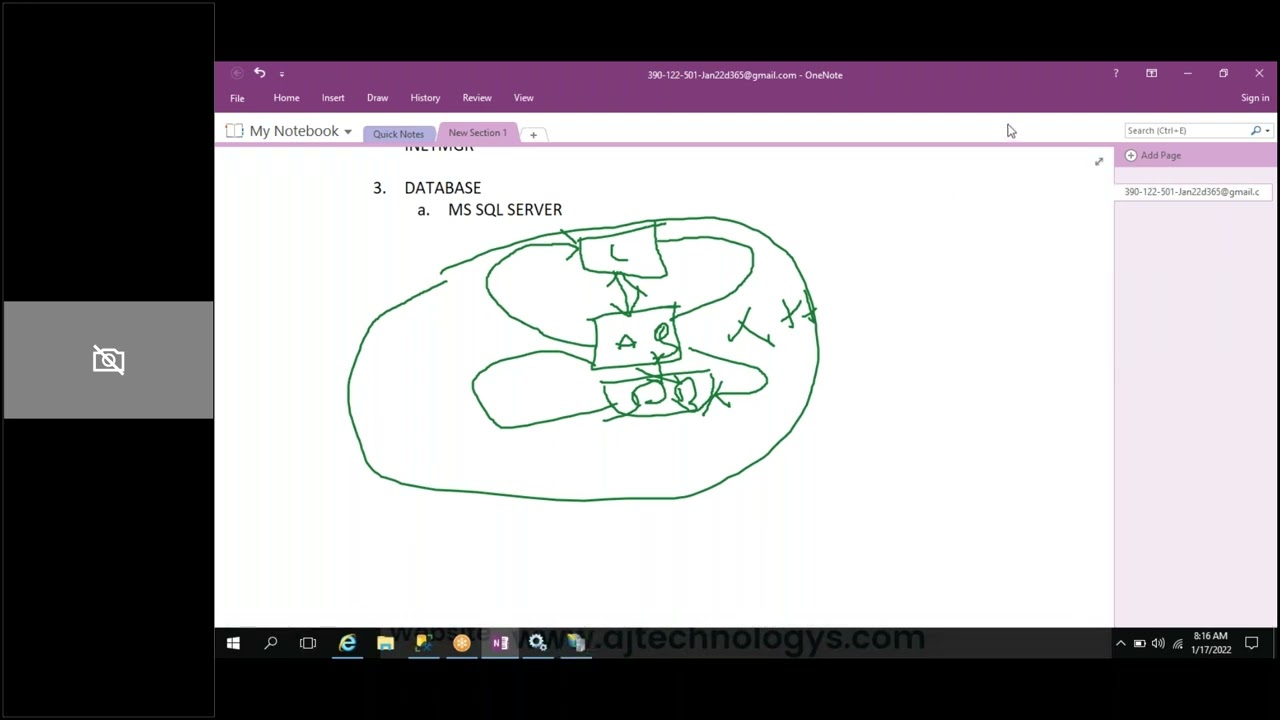This screenshot has height=720, width=1280.
Task: Click the notebook icon beside My Notebook
Action: [x=235, y=131]
